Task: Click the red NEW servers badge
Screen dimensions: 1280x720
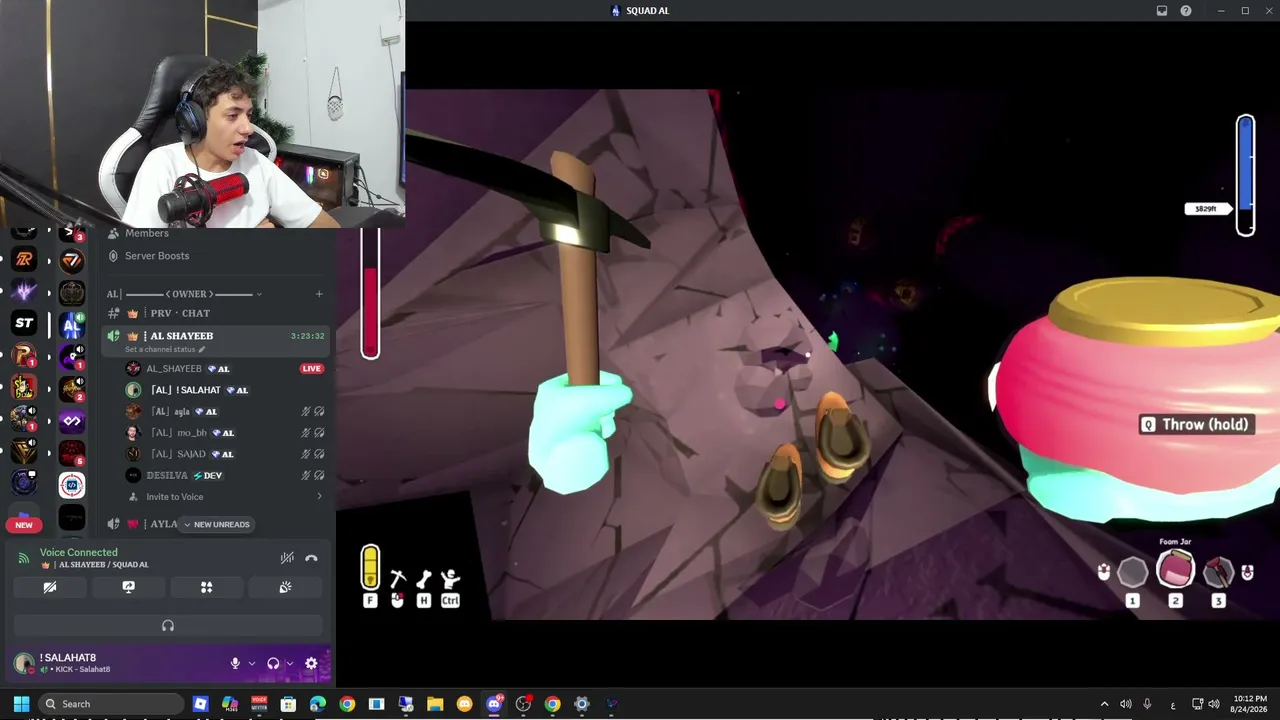Action: [x=24, y=525]
